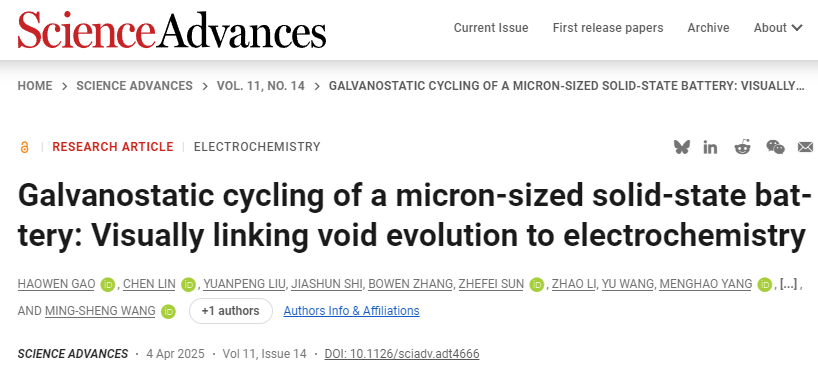The height and width of the screenshot is (366, 818).
Task: Share article via WeChat
Action: (x=775, y=147)
